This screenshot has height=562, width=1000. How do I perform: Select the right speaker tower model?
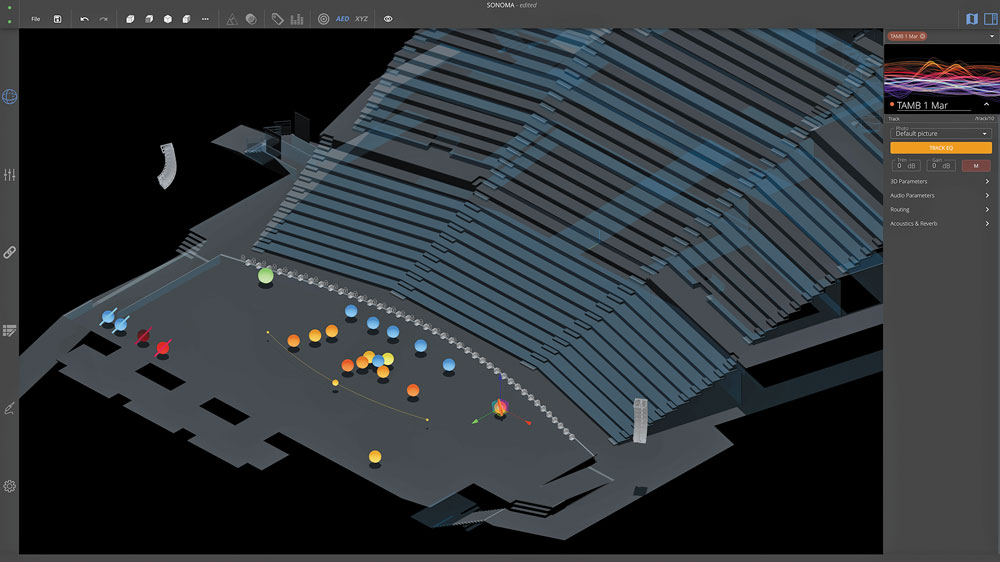[640, 420]
